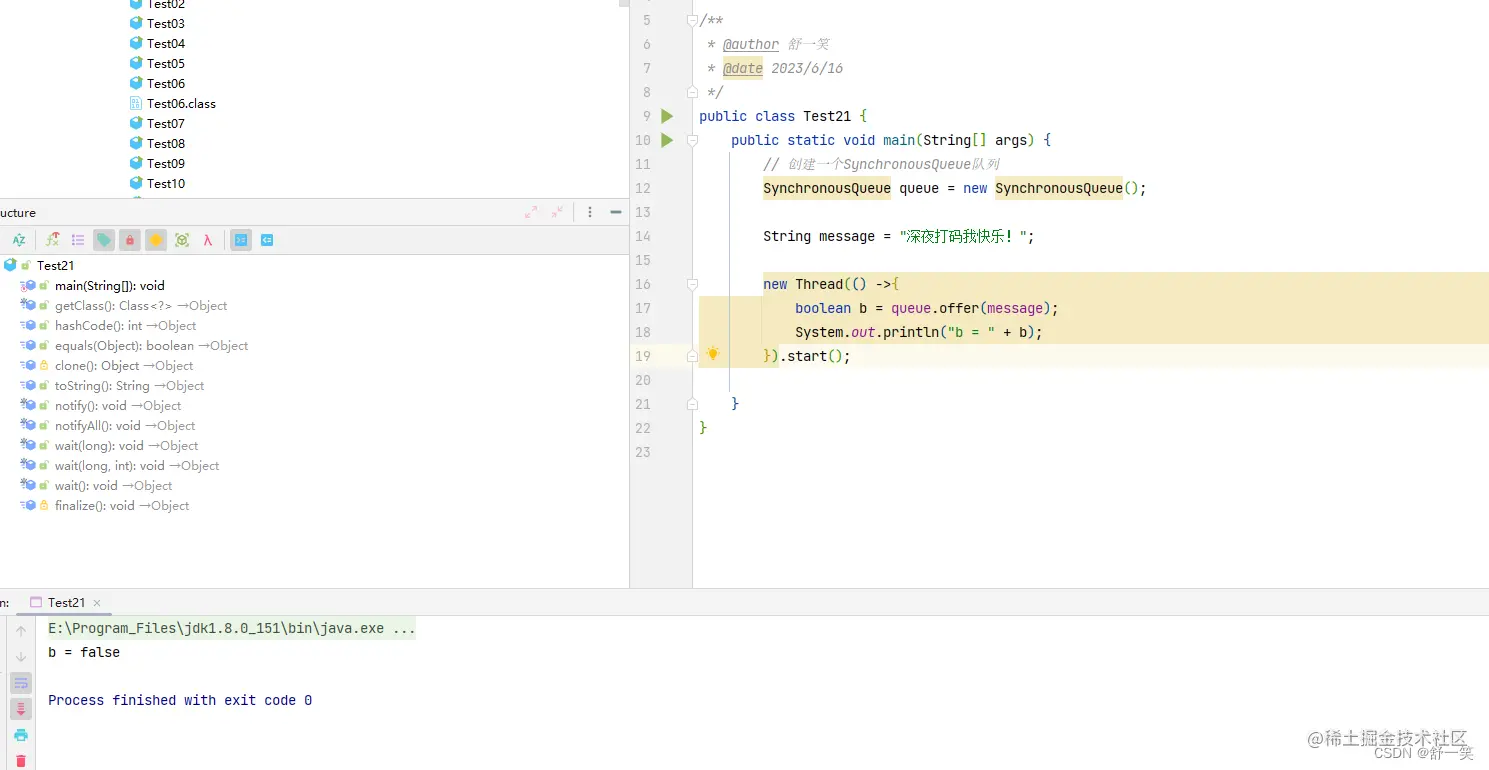Toggle scroll to end in Run console

pyautogui.click(x=21, y=709)
